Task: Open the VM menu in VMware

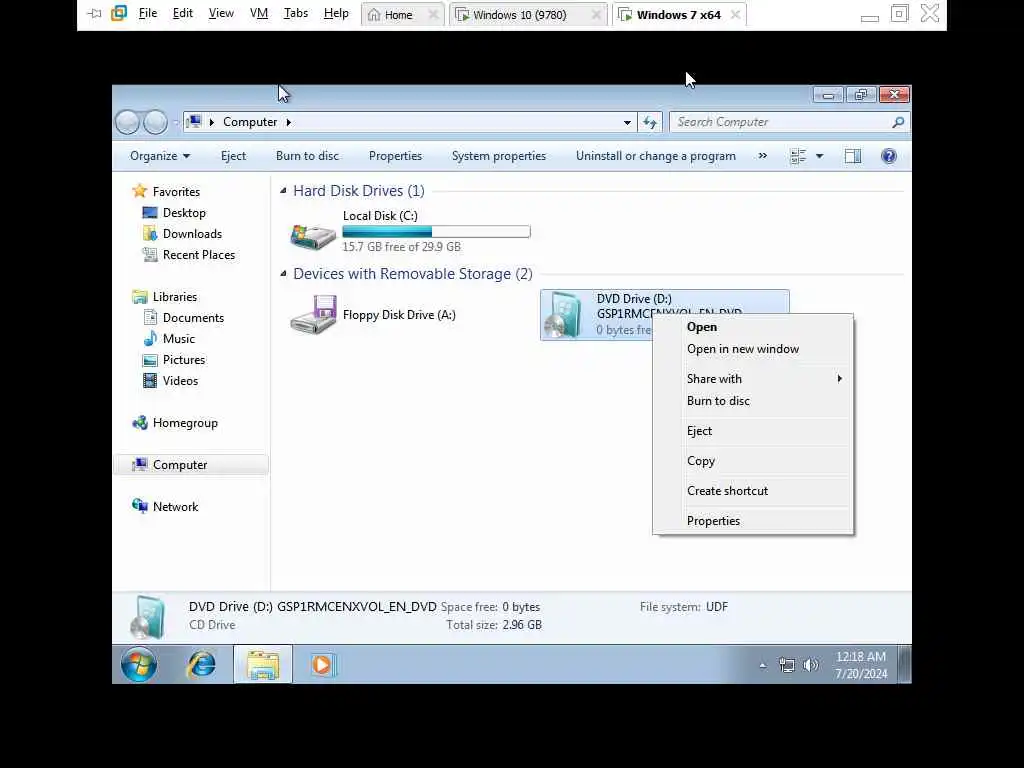Action: 259,13
